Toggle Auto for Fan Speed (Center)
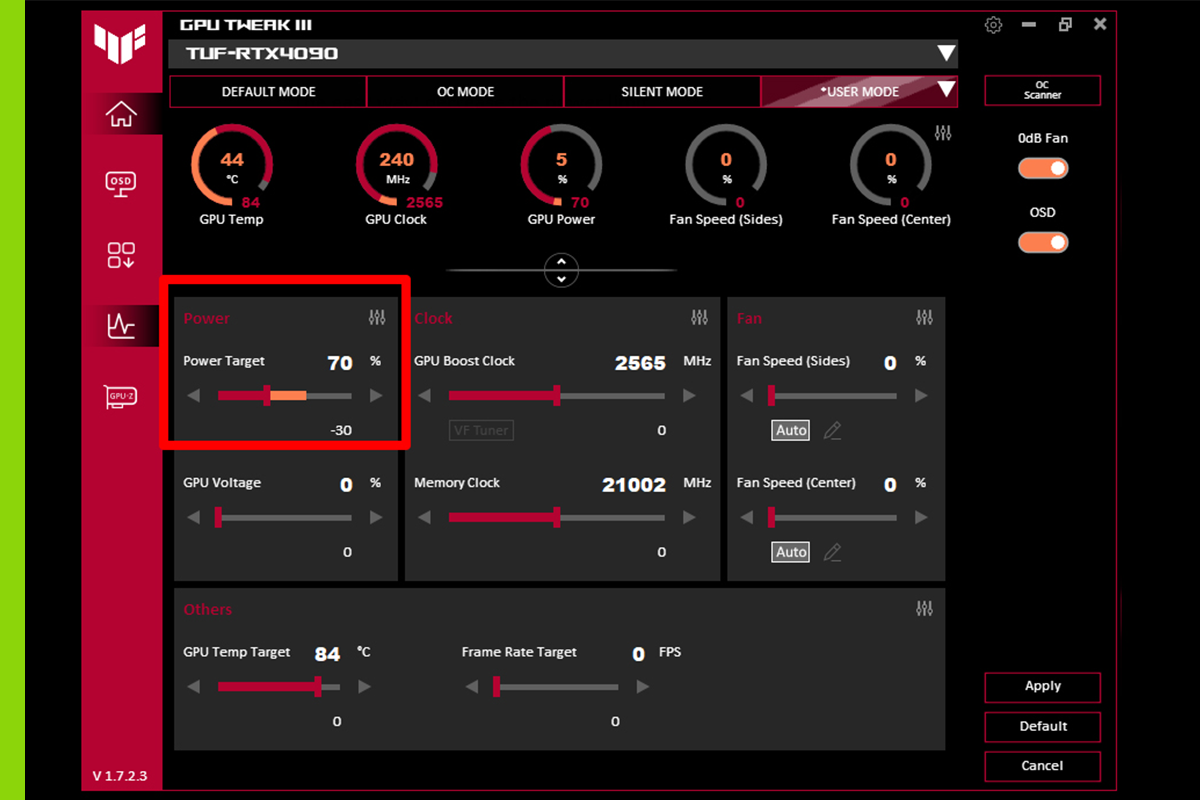The height and width of the screenshot is (800, 1200). [791, 552]
